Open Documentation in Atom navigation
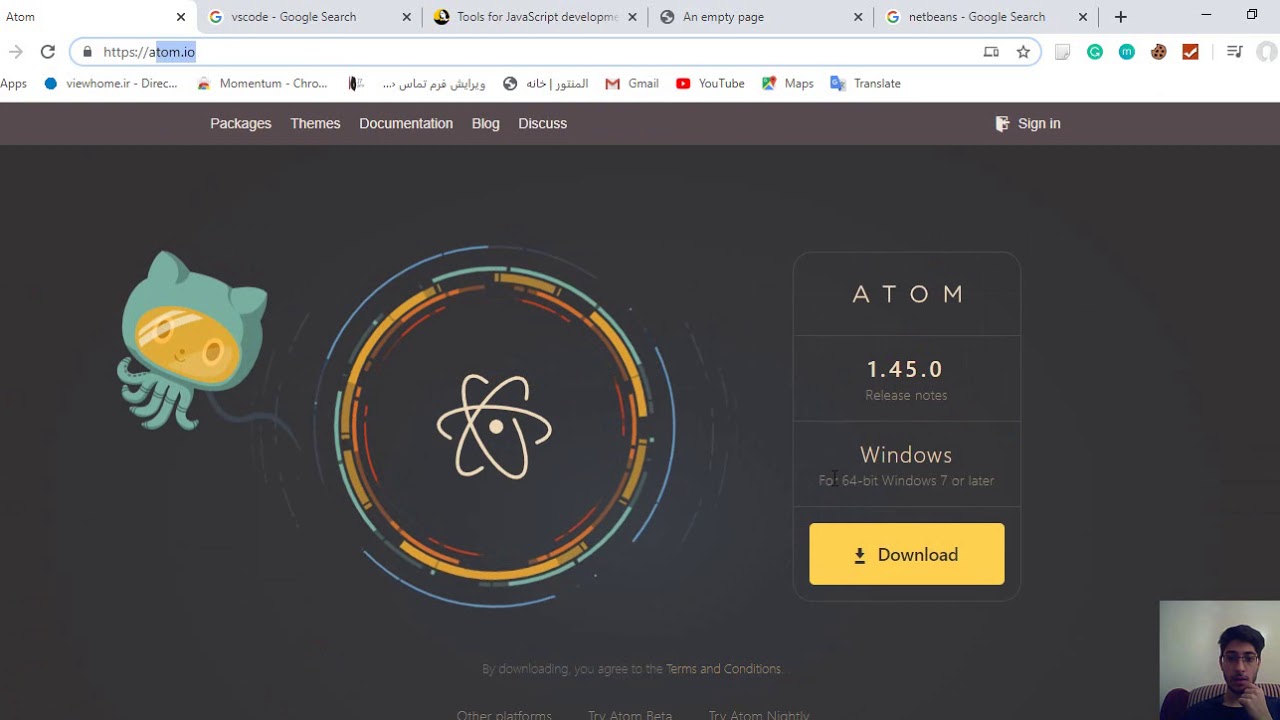 click(406, 124)
